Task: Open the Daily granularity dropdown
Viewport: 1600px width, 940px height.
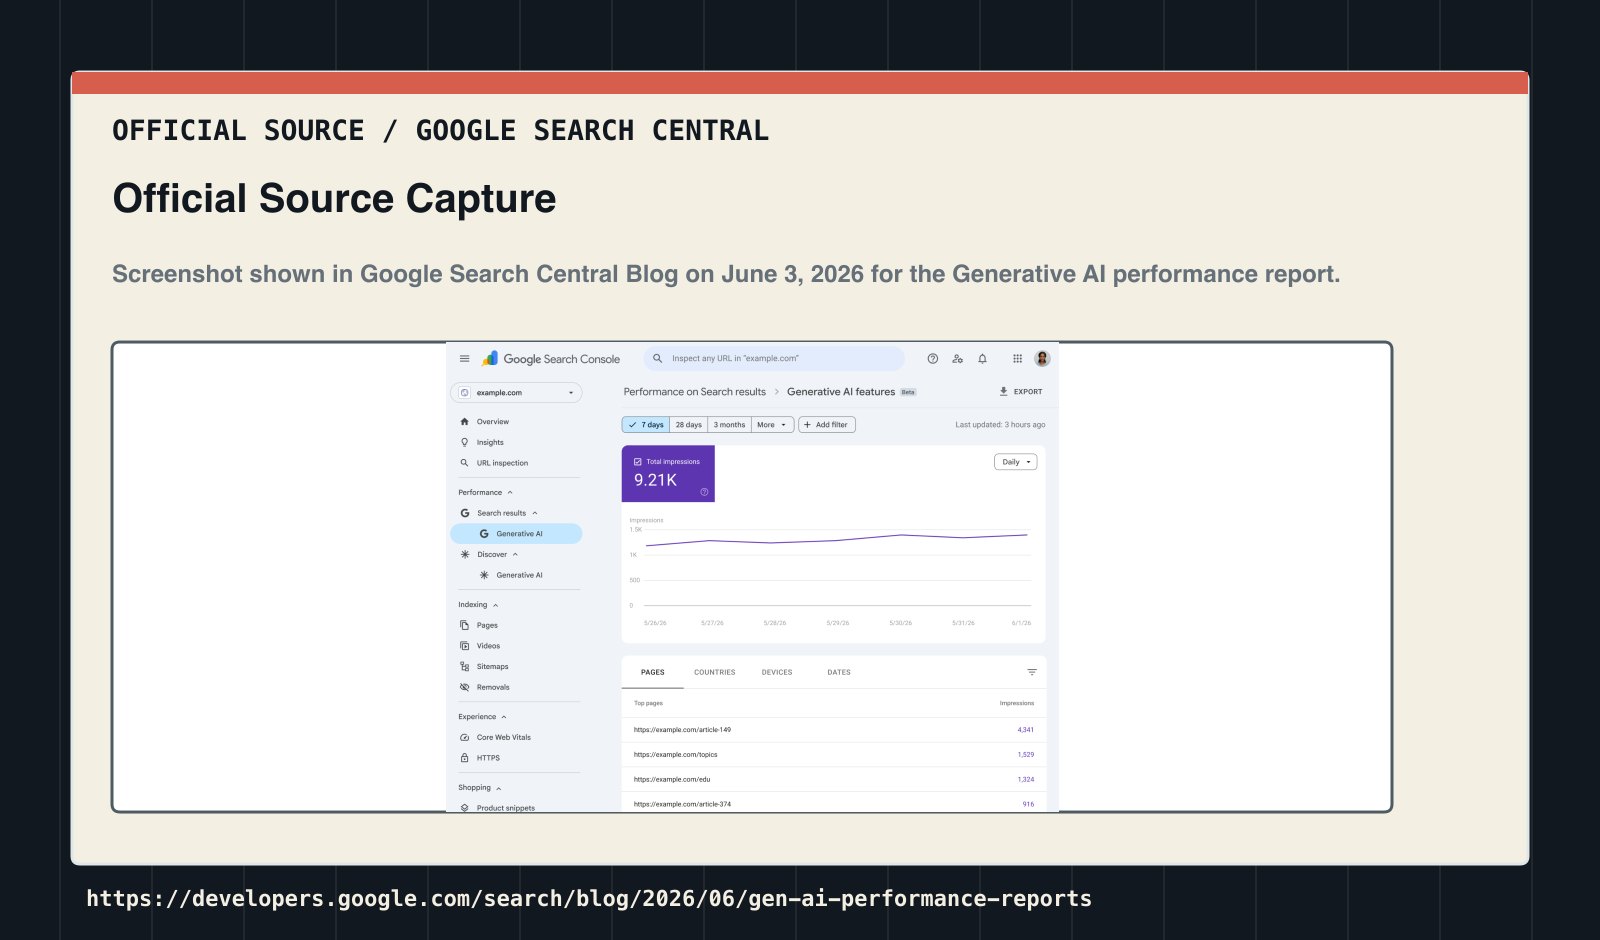Action: pos(1016,462)
